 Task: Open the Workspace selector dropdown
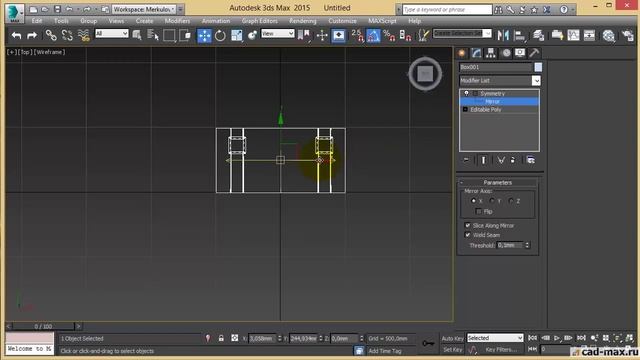144,9
